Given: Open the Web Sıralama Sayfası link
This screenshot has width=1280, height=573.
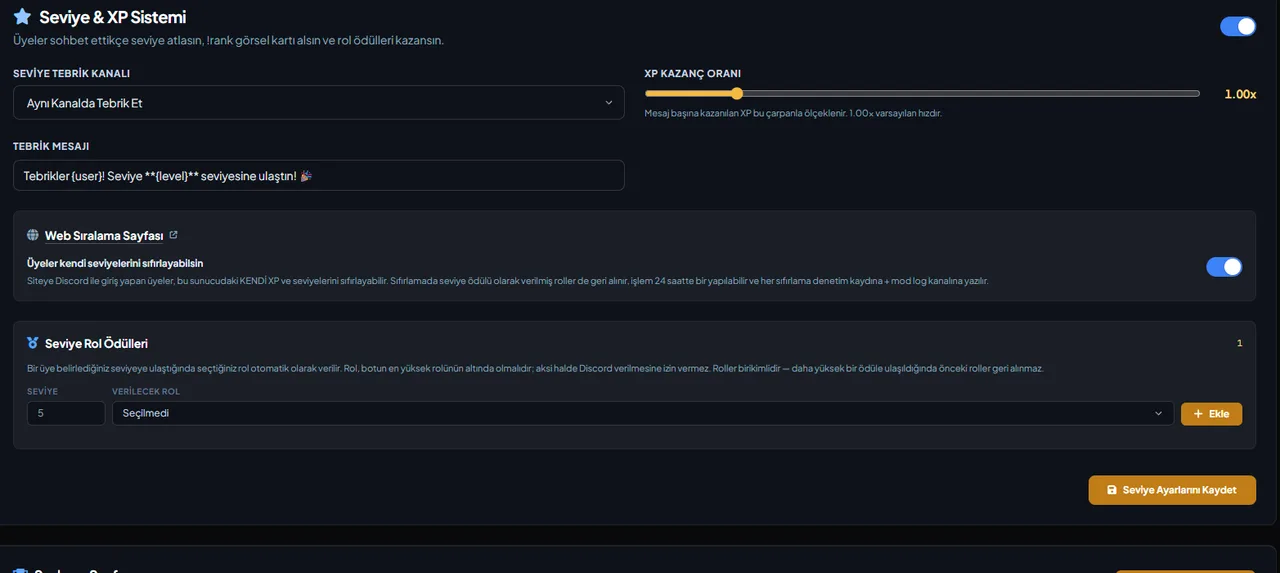Looking at the screenshot, I should 104,236.
